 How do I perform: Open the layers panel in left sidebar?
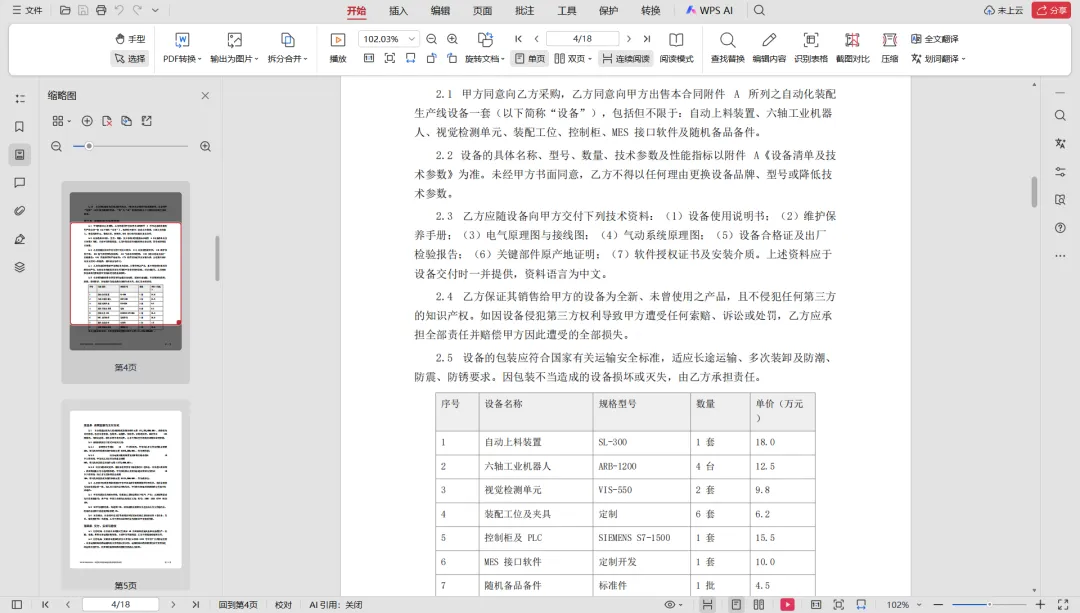point(19,267)
